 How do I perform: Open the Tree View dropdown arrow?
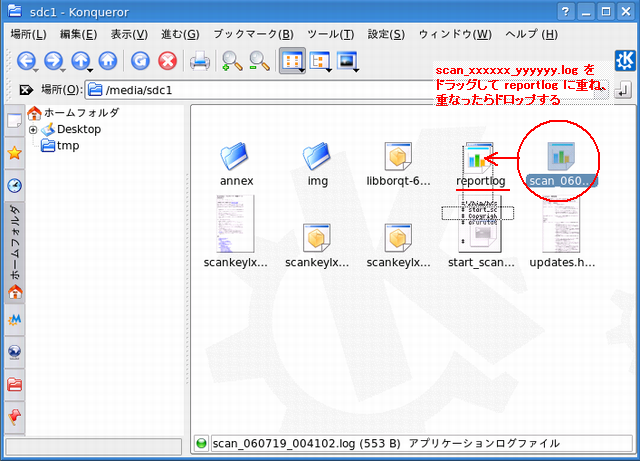[329, 70]
